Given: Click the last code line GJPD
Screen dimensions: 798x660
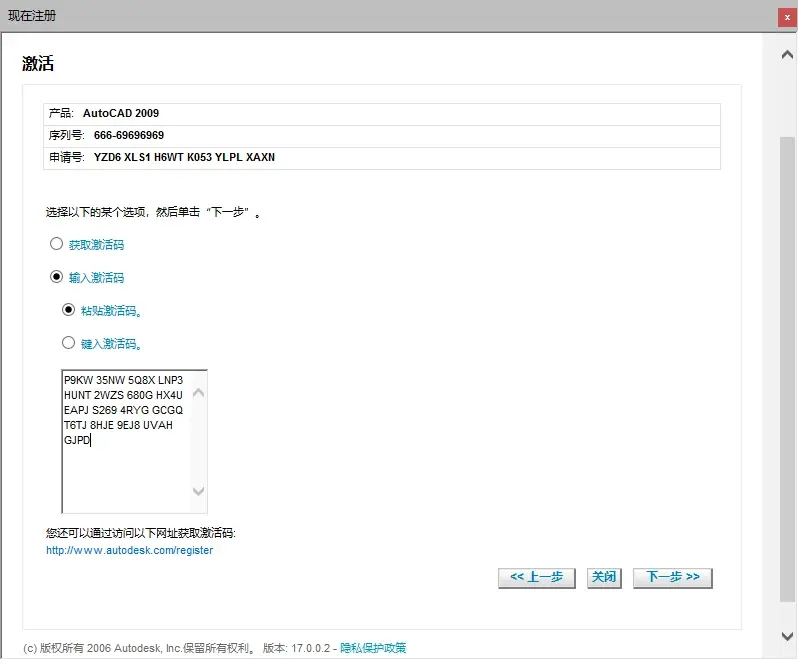Looking at the screenshot, I should tap(77, 440).
